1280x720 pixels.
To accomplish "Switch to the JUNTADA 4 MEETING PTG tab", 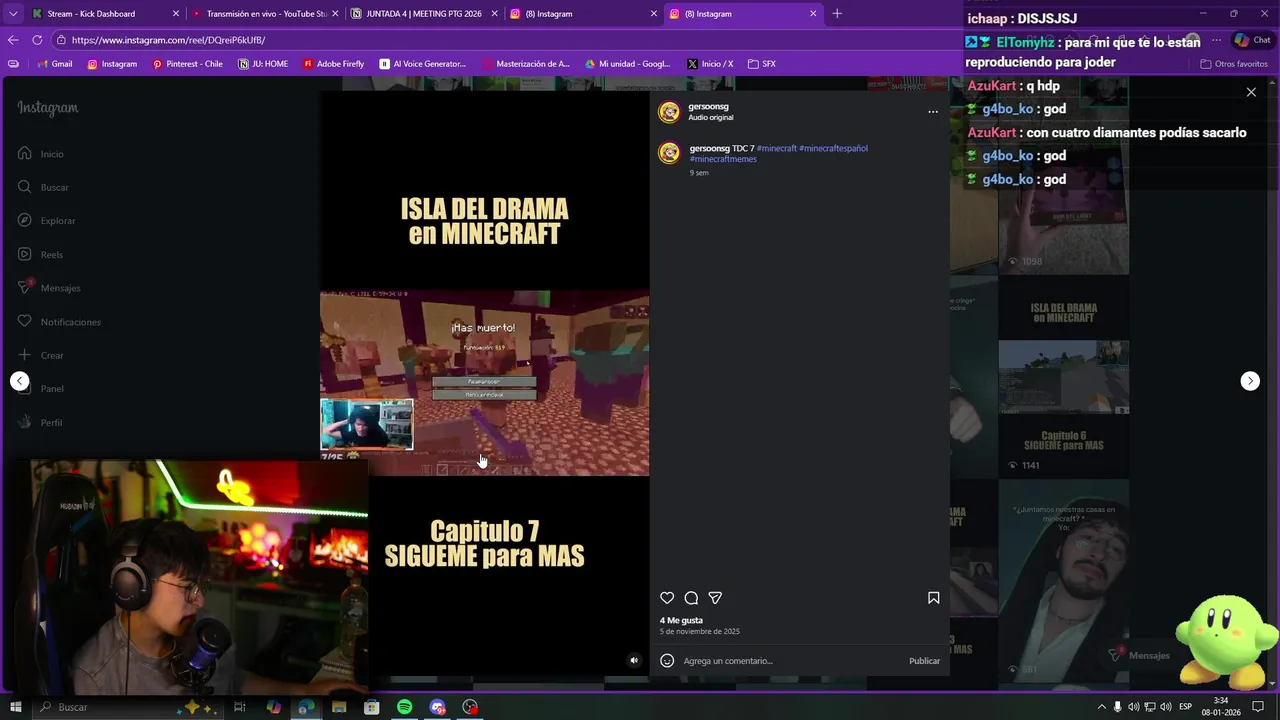I will 424,14.
